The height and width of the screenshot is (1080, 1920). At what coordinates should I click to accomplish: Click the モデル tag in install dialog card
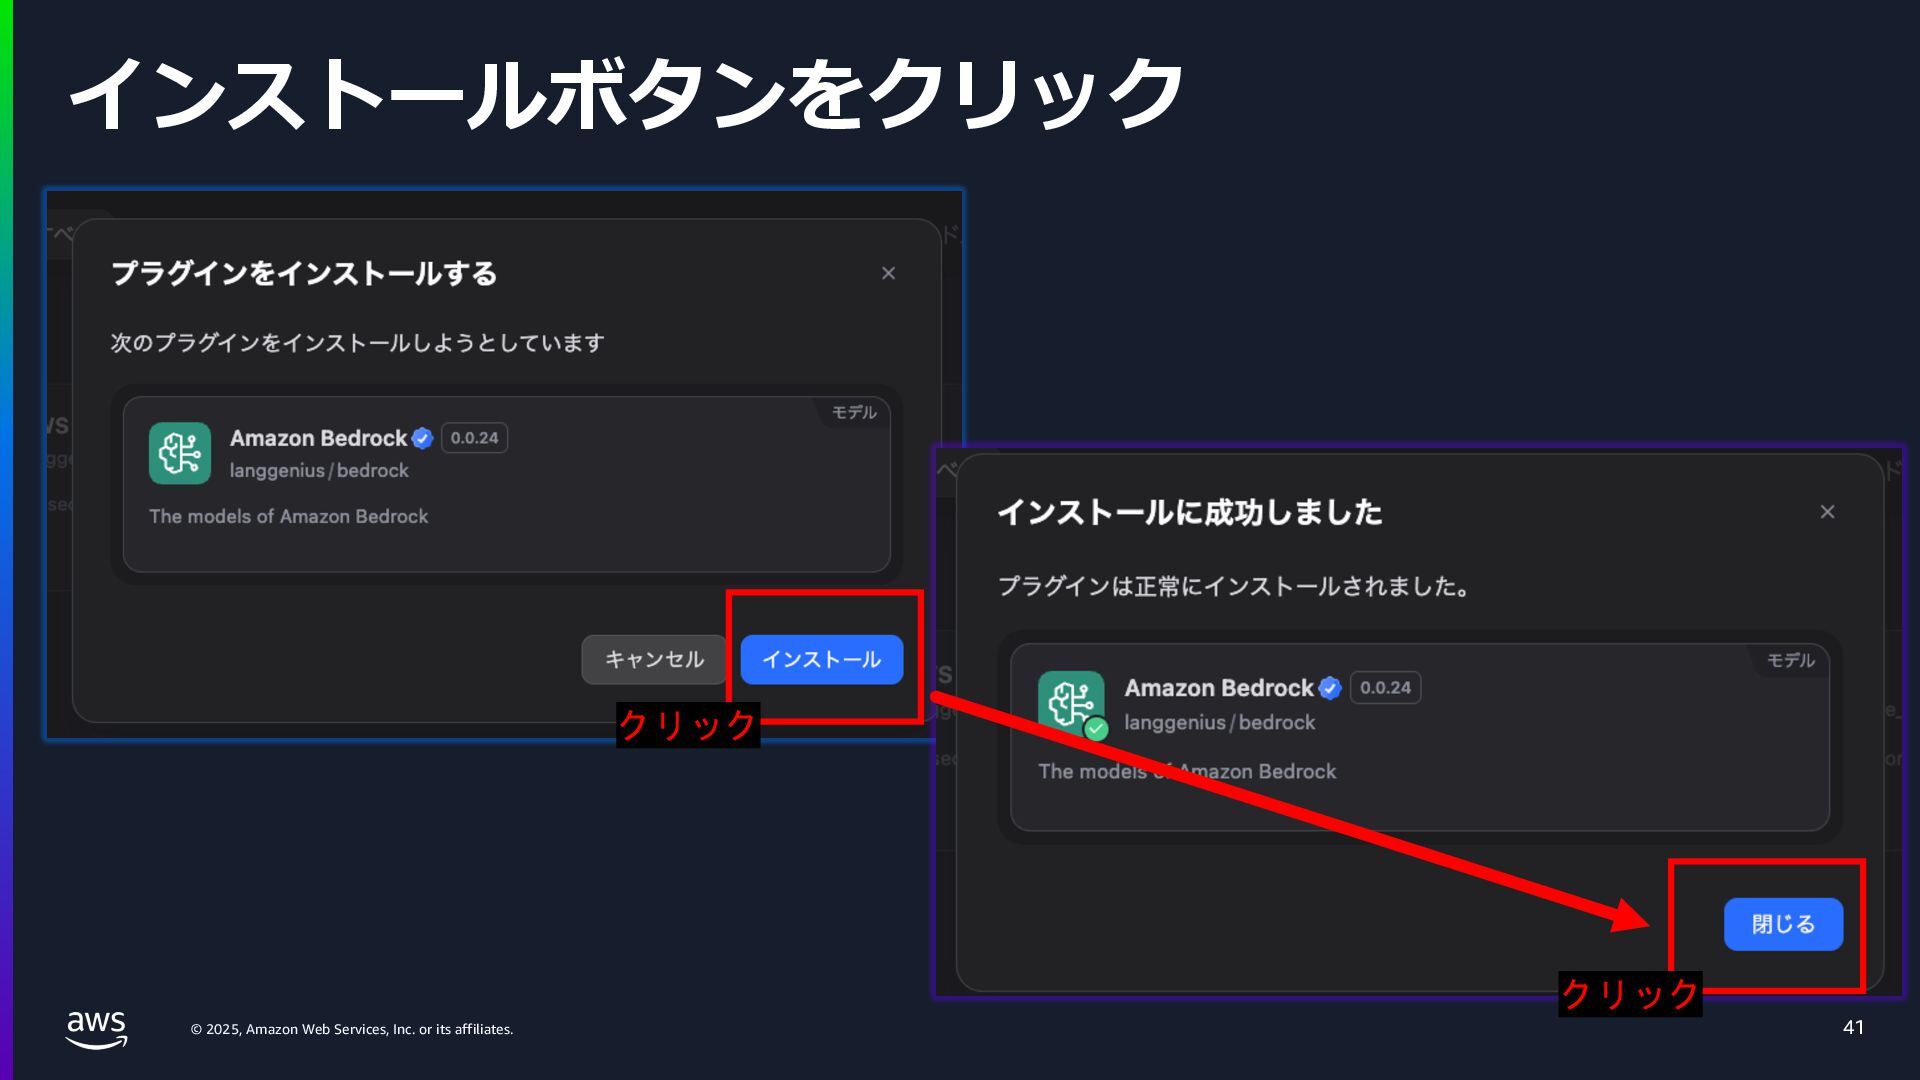tap(853, 412)
